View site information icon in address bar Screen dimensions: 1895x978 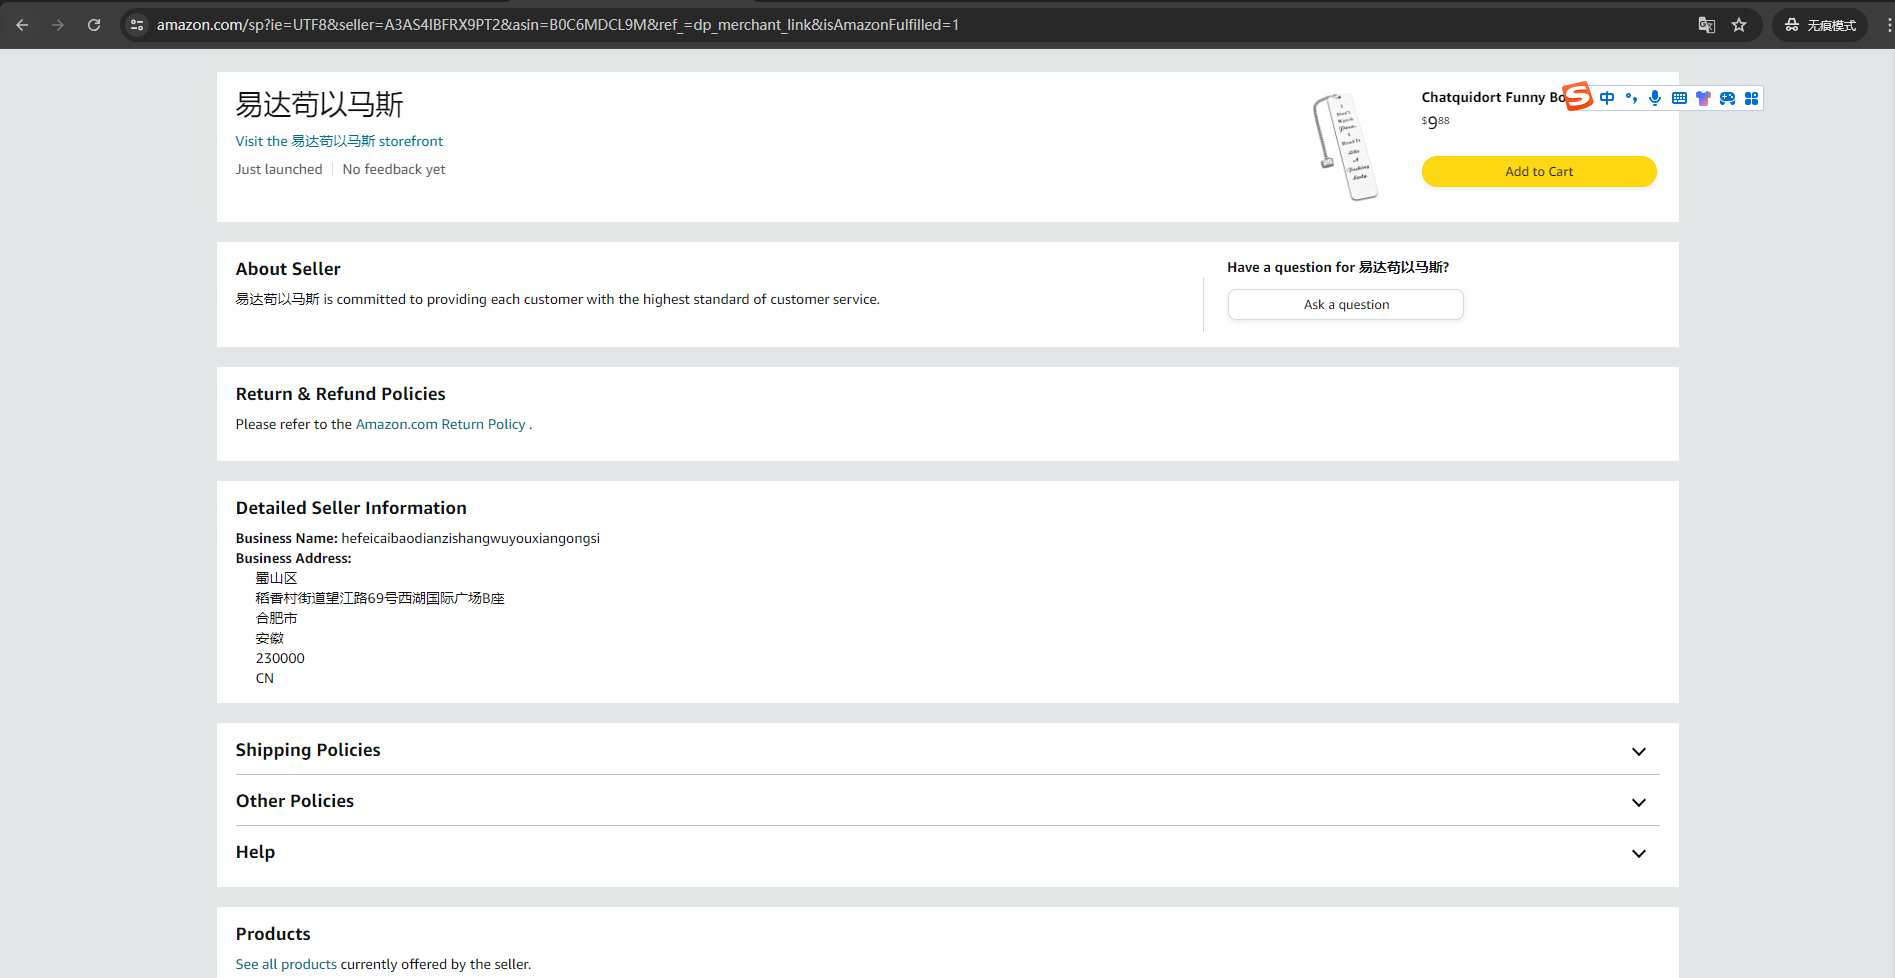[137, 25]
